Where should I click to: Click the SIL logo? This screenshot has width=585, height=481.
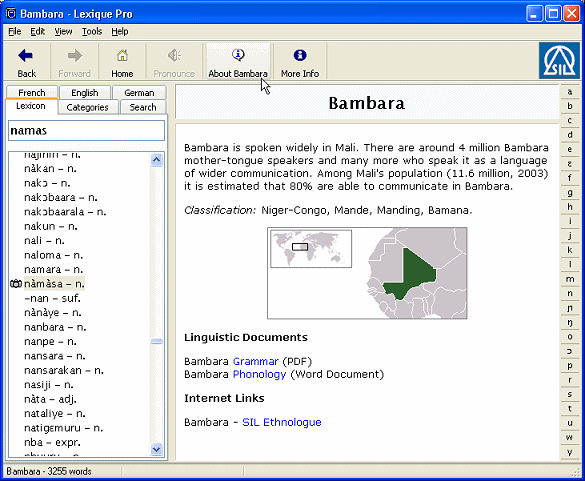pos(559,60)
